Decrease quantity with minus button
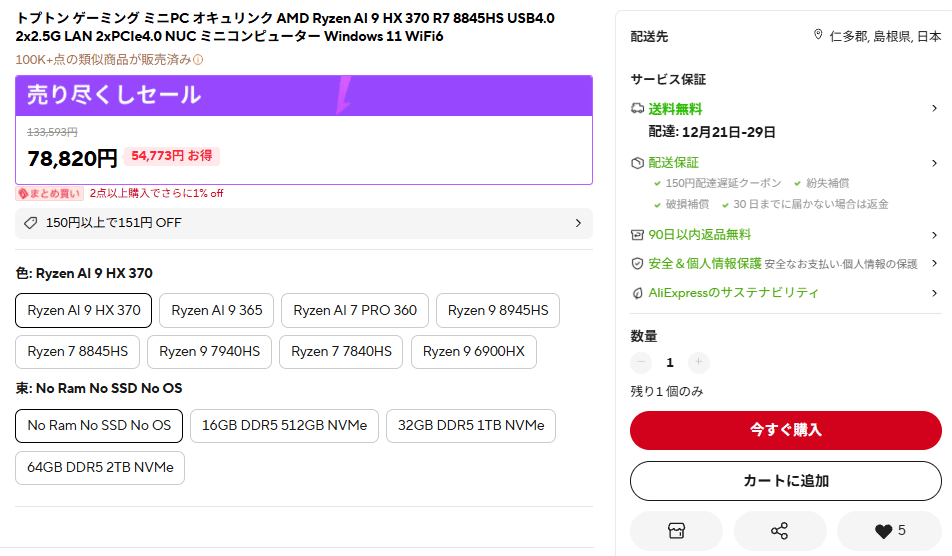The width and height of the screenshot is (952, 556). click(641, 362)
